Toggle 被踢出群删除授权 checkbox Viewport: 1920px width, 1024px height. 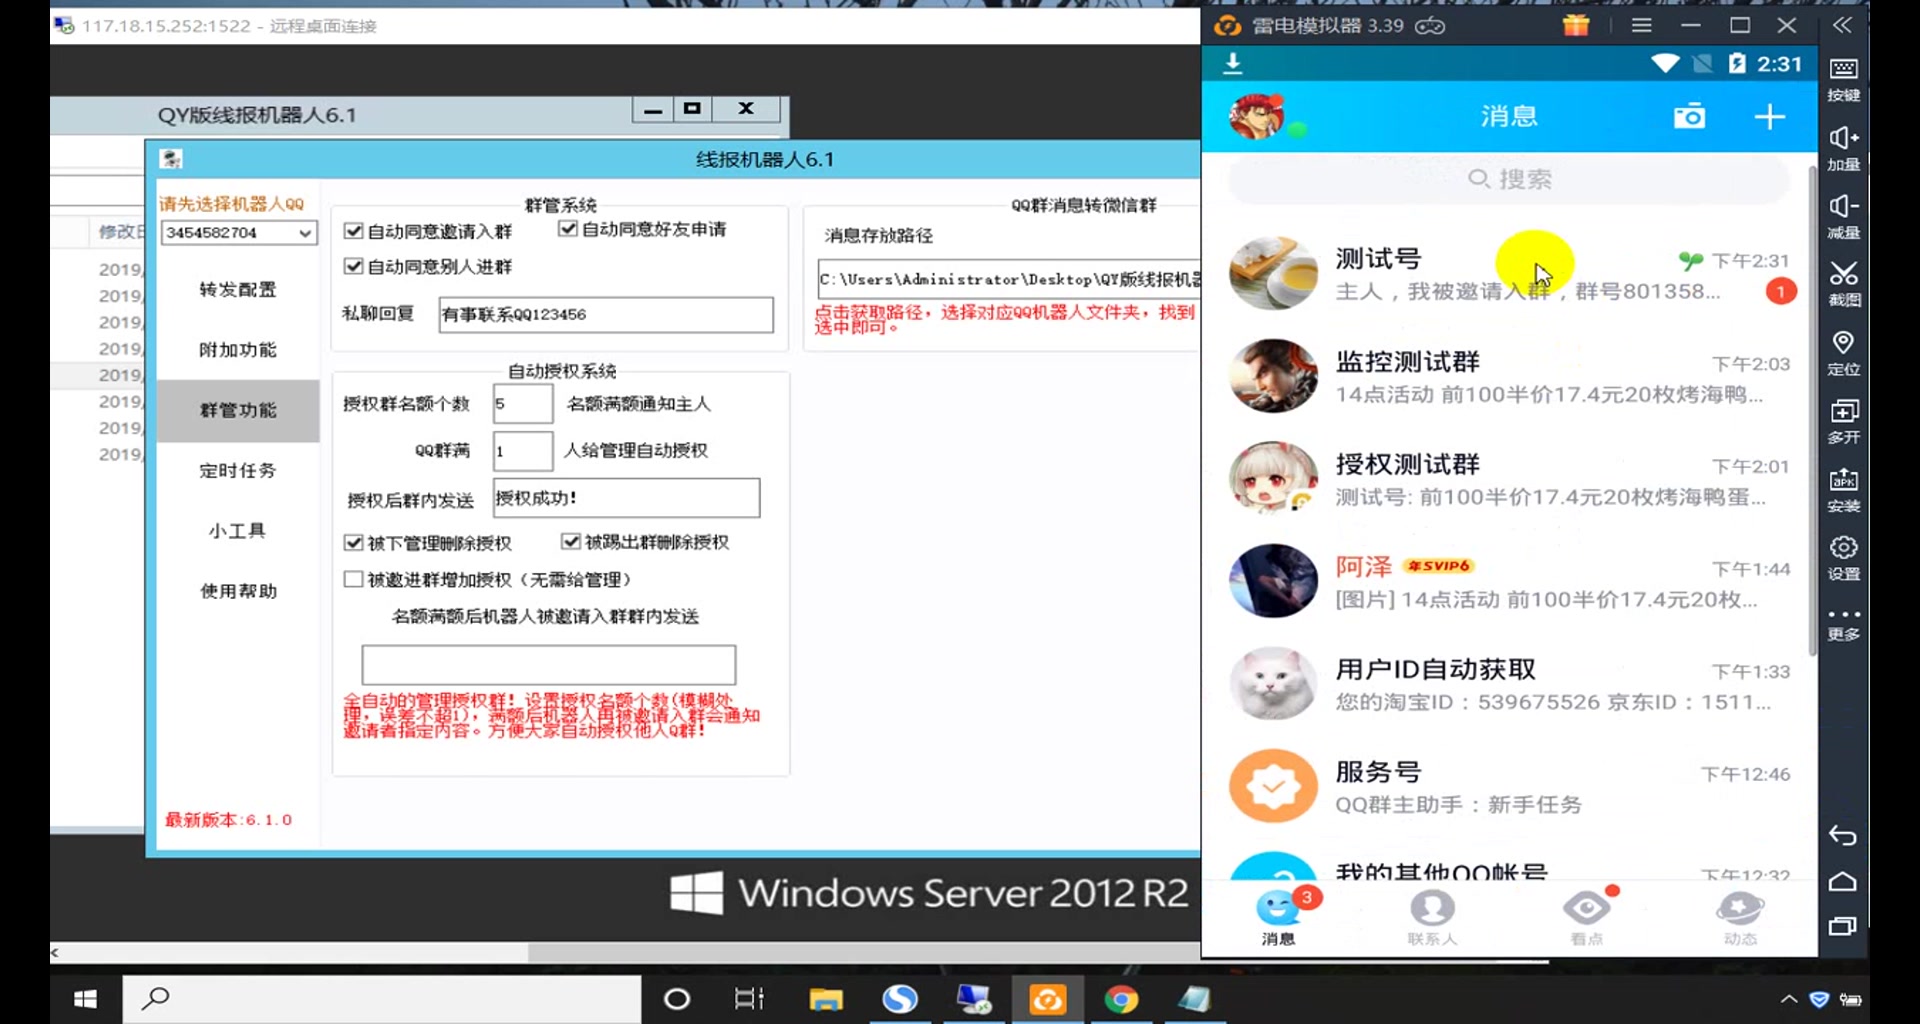[x=571, y=541]
